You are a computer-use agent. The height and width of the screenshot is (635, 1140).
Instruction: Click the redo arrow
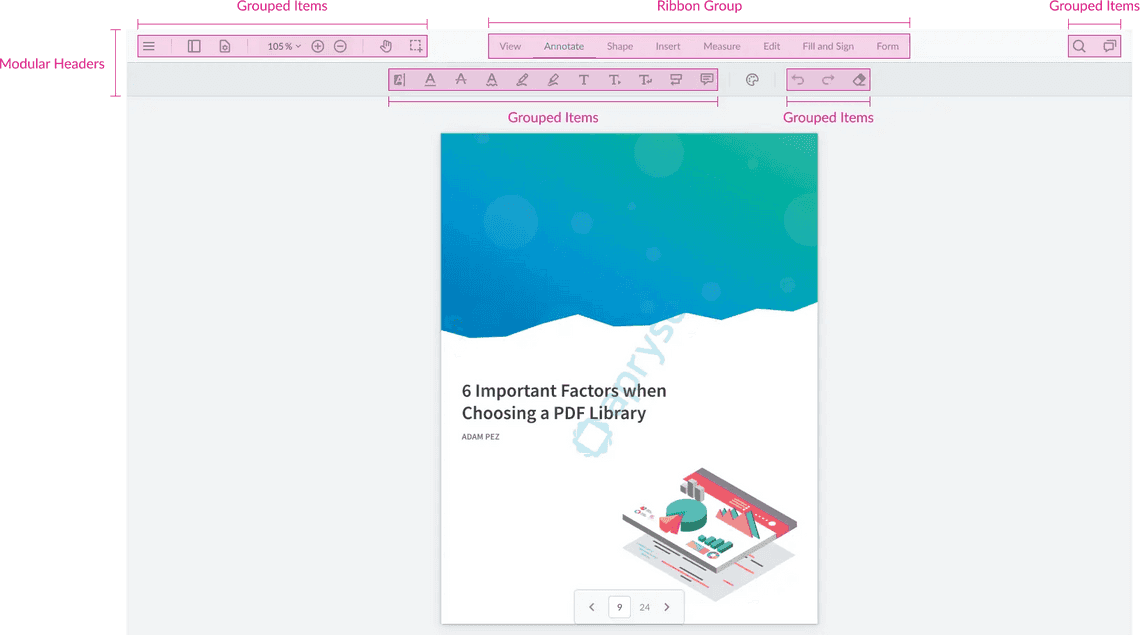[x=828, y=80]
